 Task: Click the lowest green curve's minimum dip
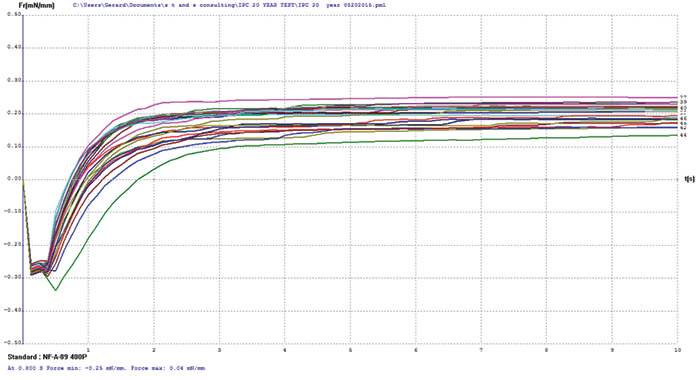(56, 290)
